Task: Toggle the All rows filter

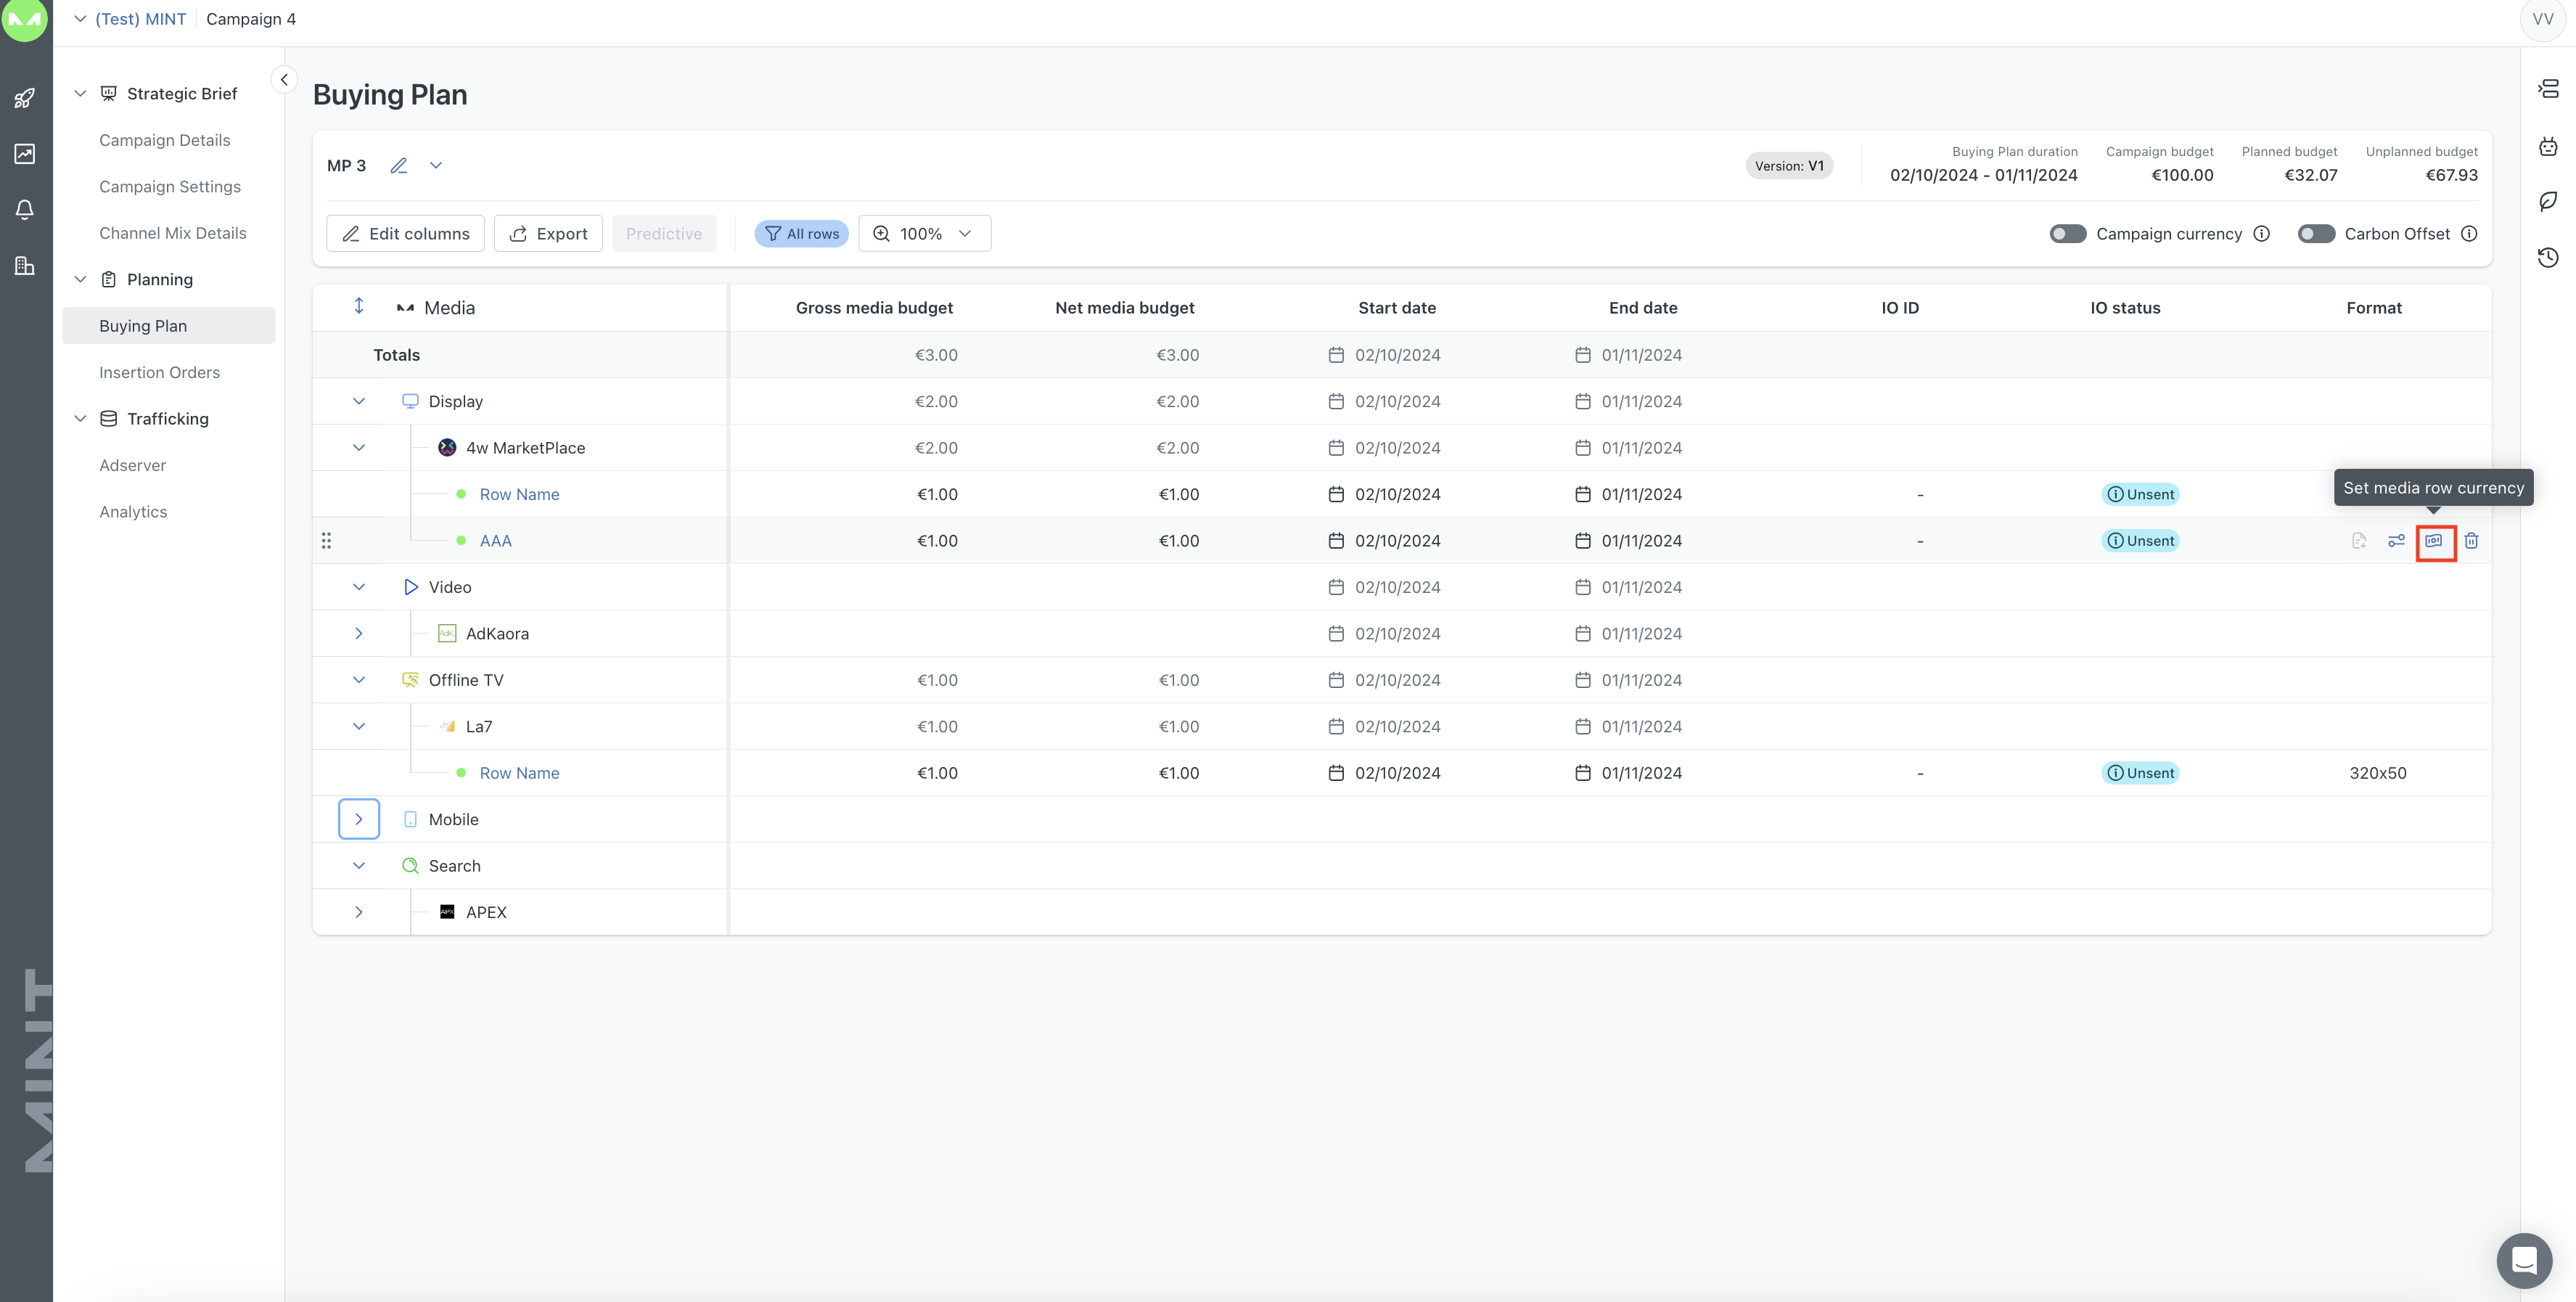Action: click(801, 234)
